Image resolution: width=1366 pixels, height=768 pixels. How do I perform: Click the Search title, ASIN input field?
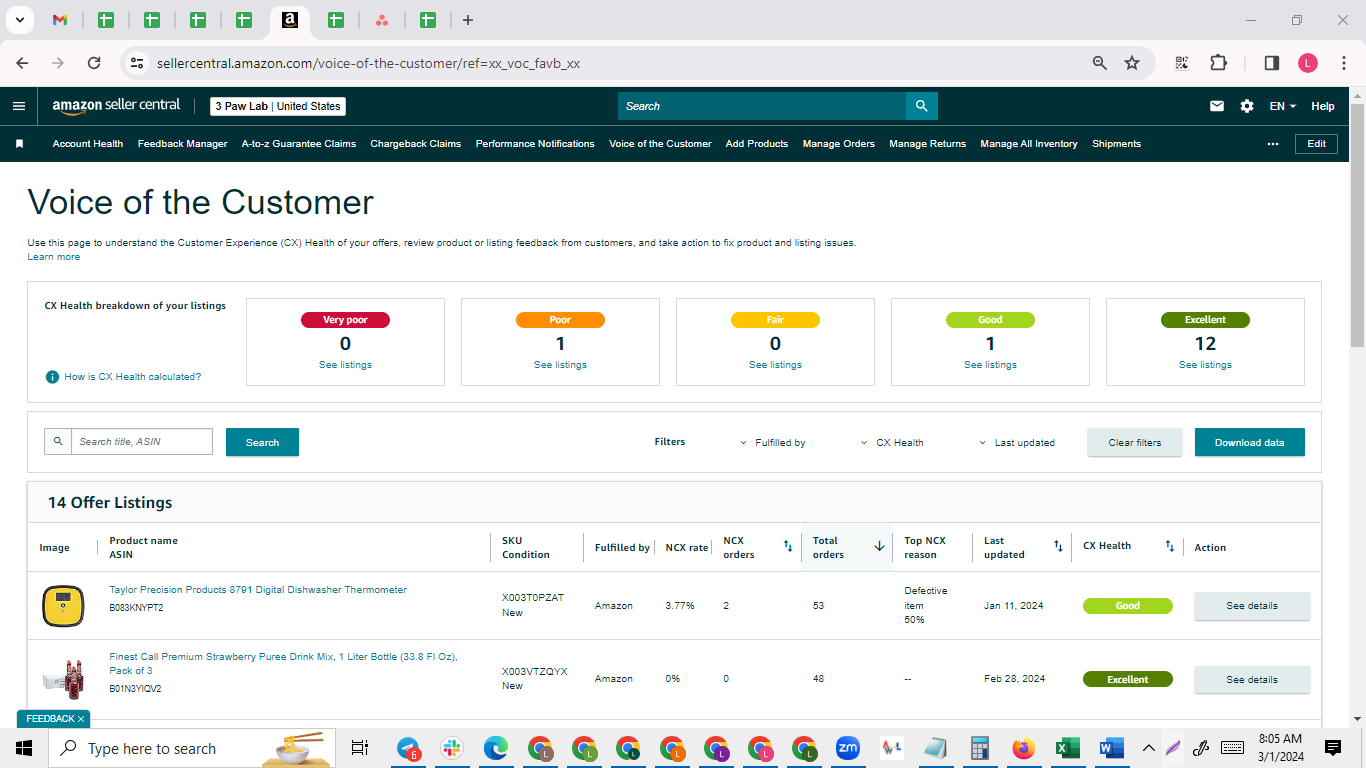tap(141, 441)
